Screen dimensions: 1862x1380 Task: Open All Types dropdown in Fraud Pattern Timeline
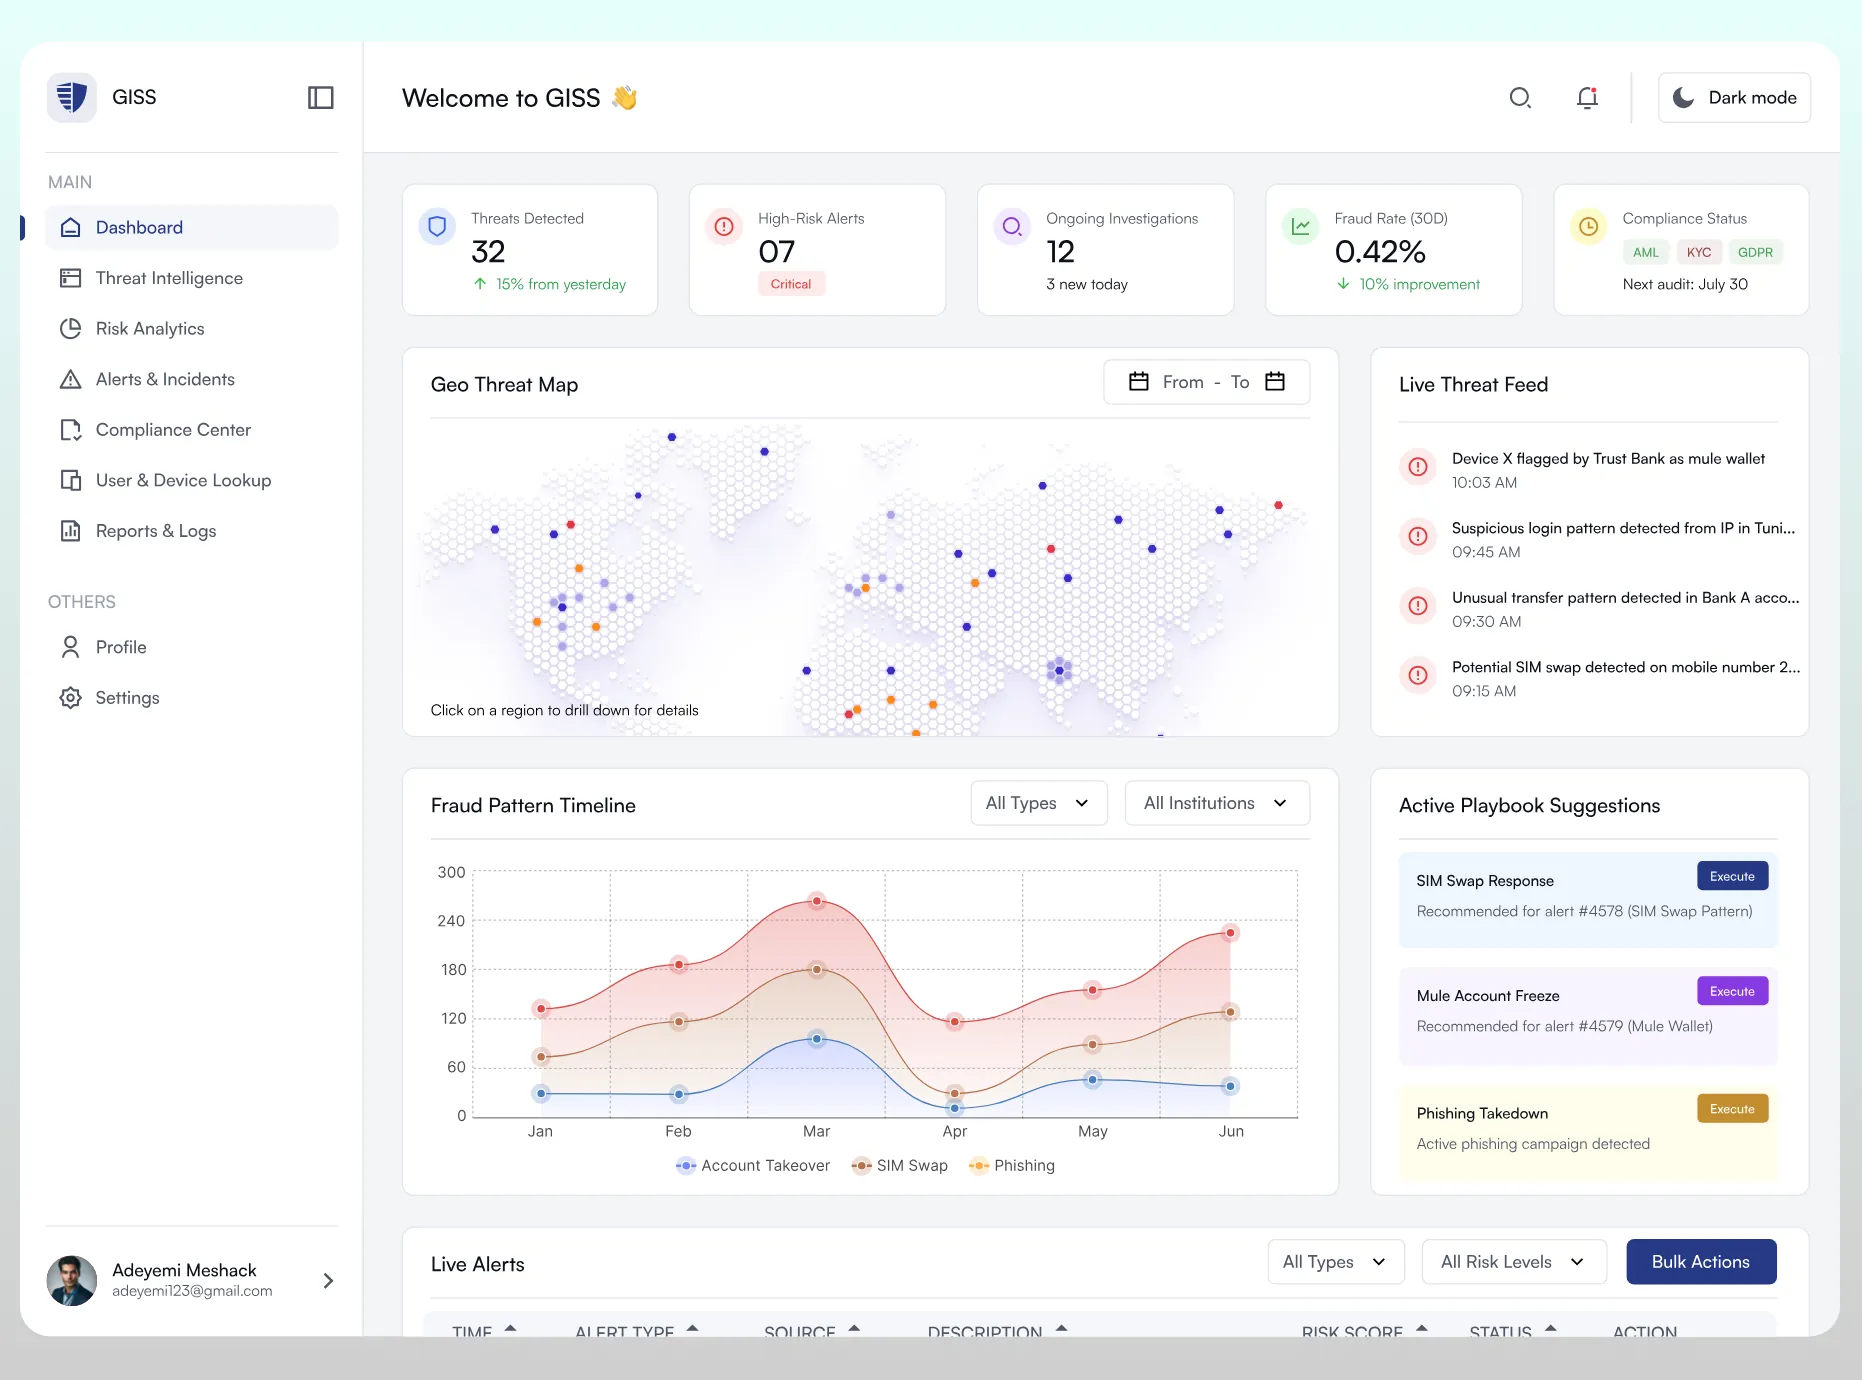[x=1039, y=803]
